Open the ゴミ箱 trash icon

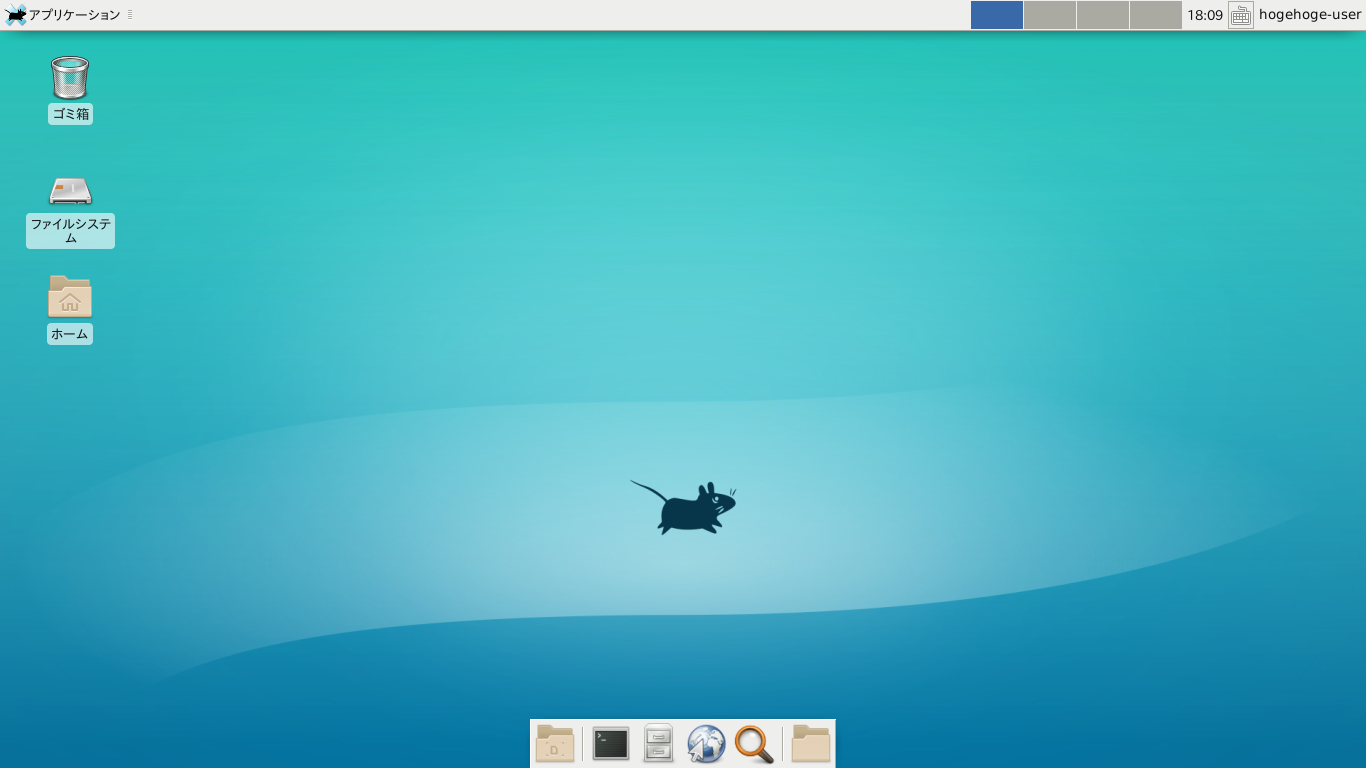pos(70,78)
